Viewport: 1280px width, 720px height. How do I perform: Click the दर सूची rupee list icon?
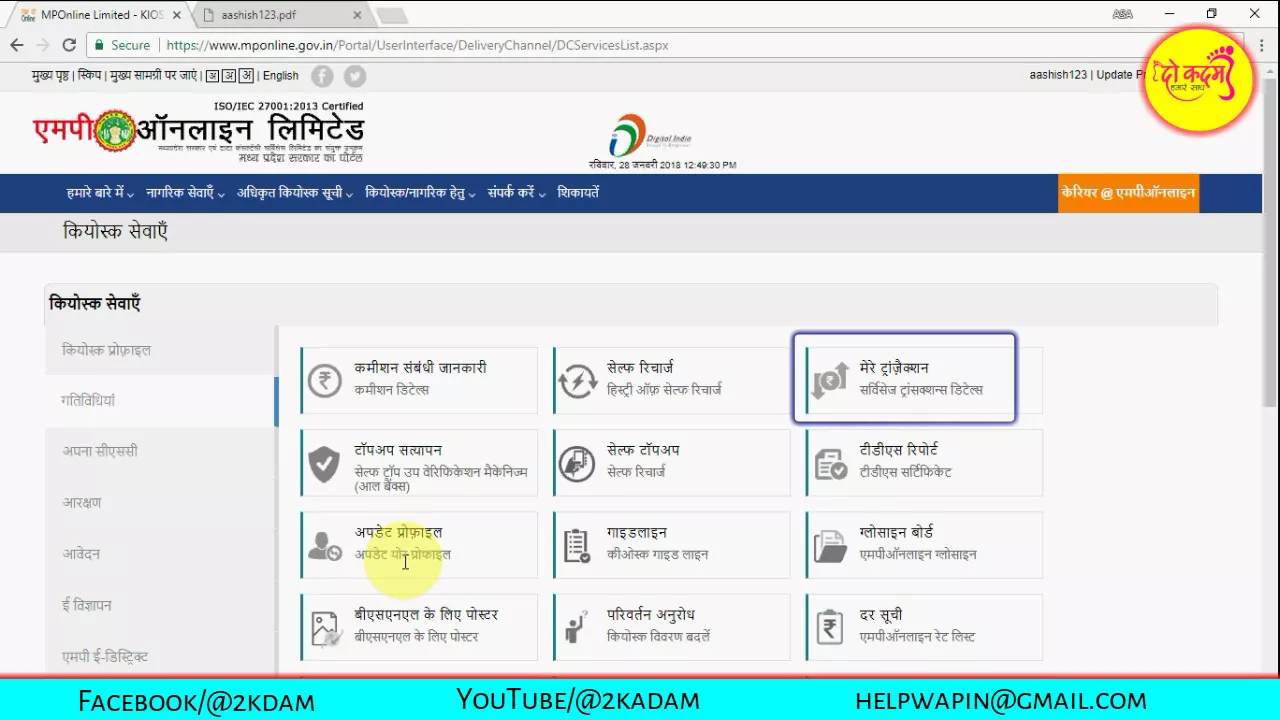click(830, 627)
